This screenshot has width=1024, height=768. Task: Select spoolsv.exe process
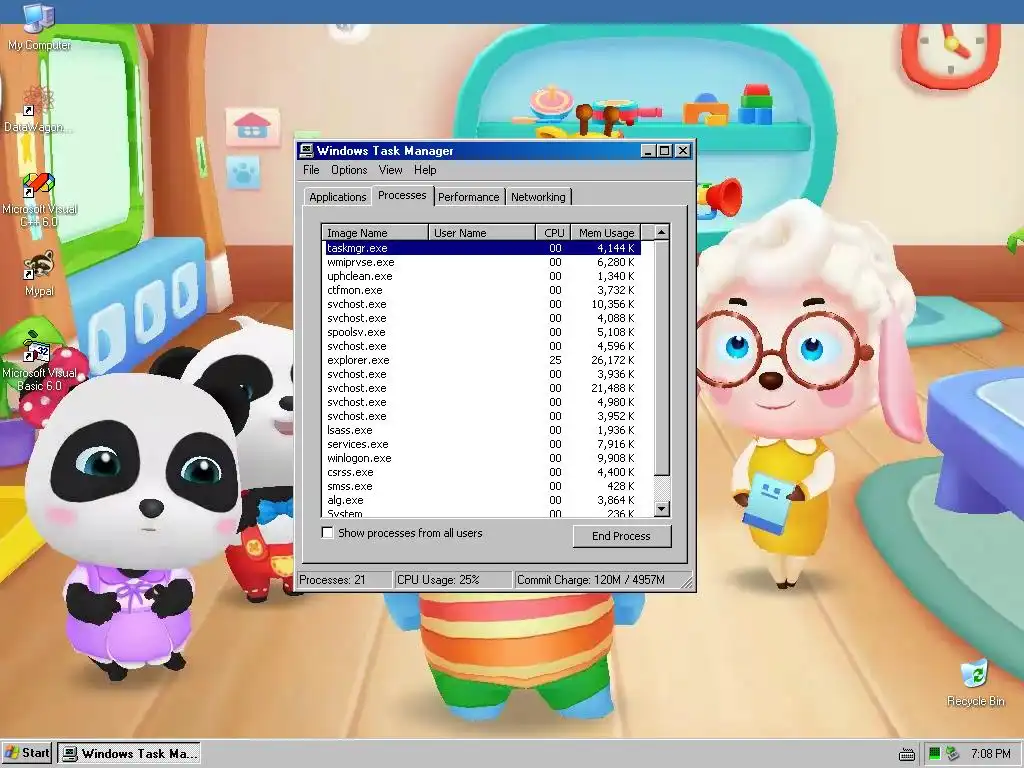point(482,332)
